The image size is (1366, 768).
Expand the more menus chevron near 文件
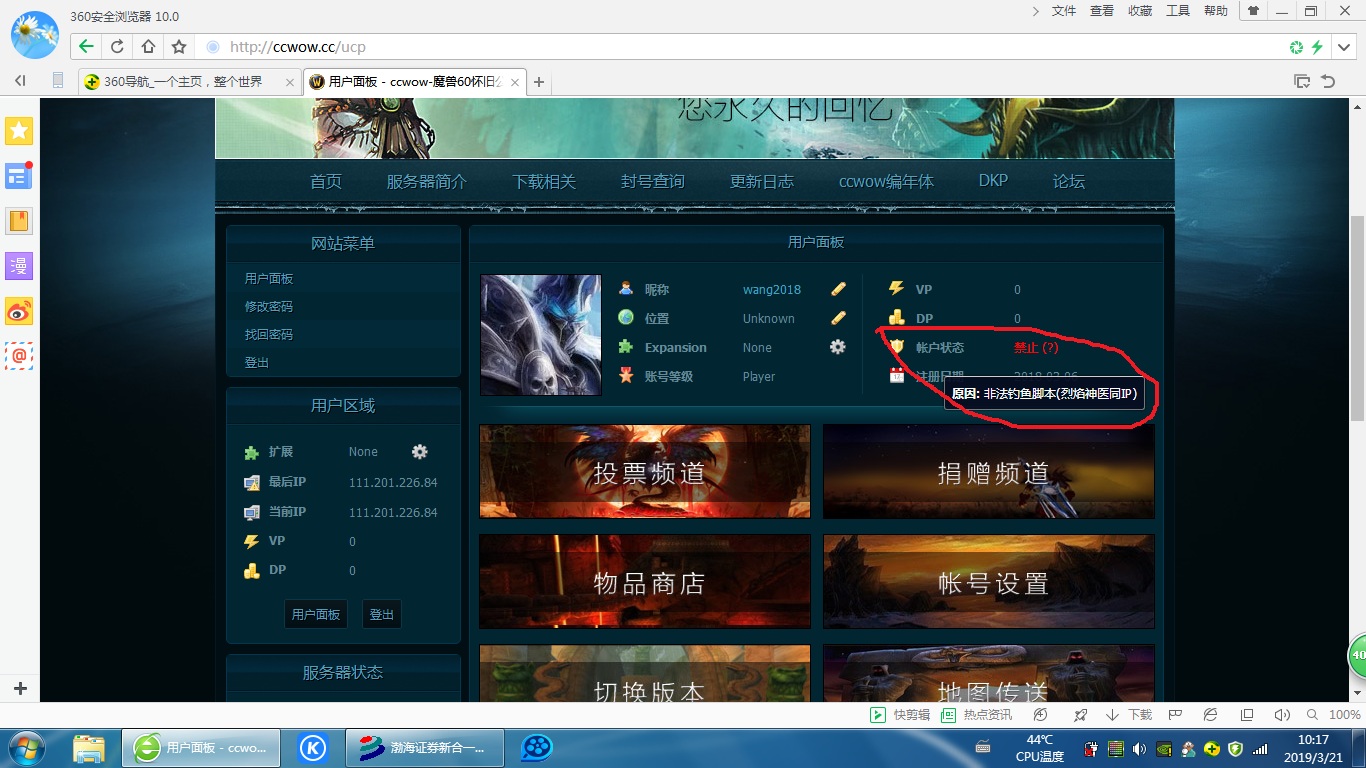click(x=1036, y=11)
